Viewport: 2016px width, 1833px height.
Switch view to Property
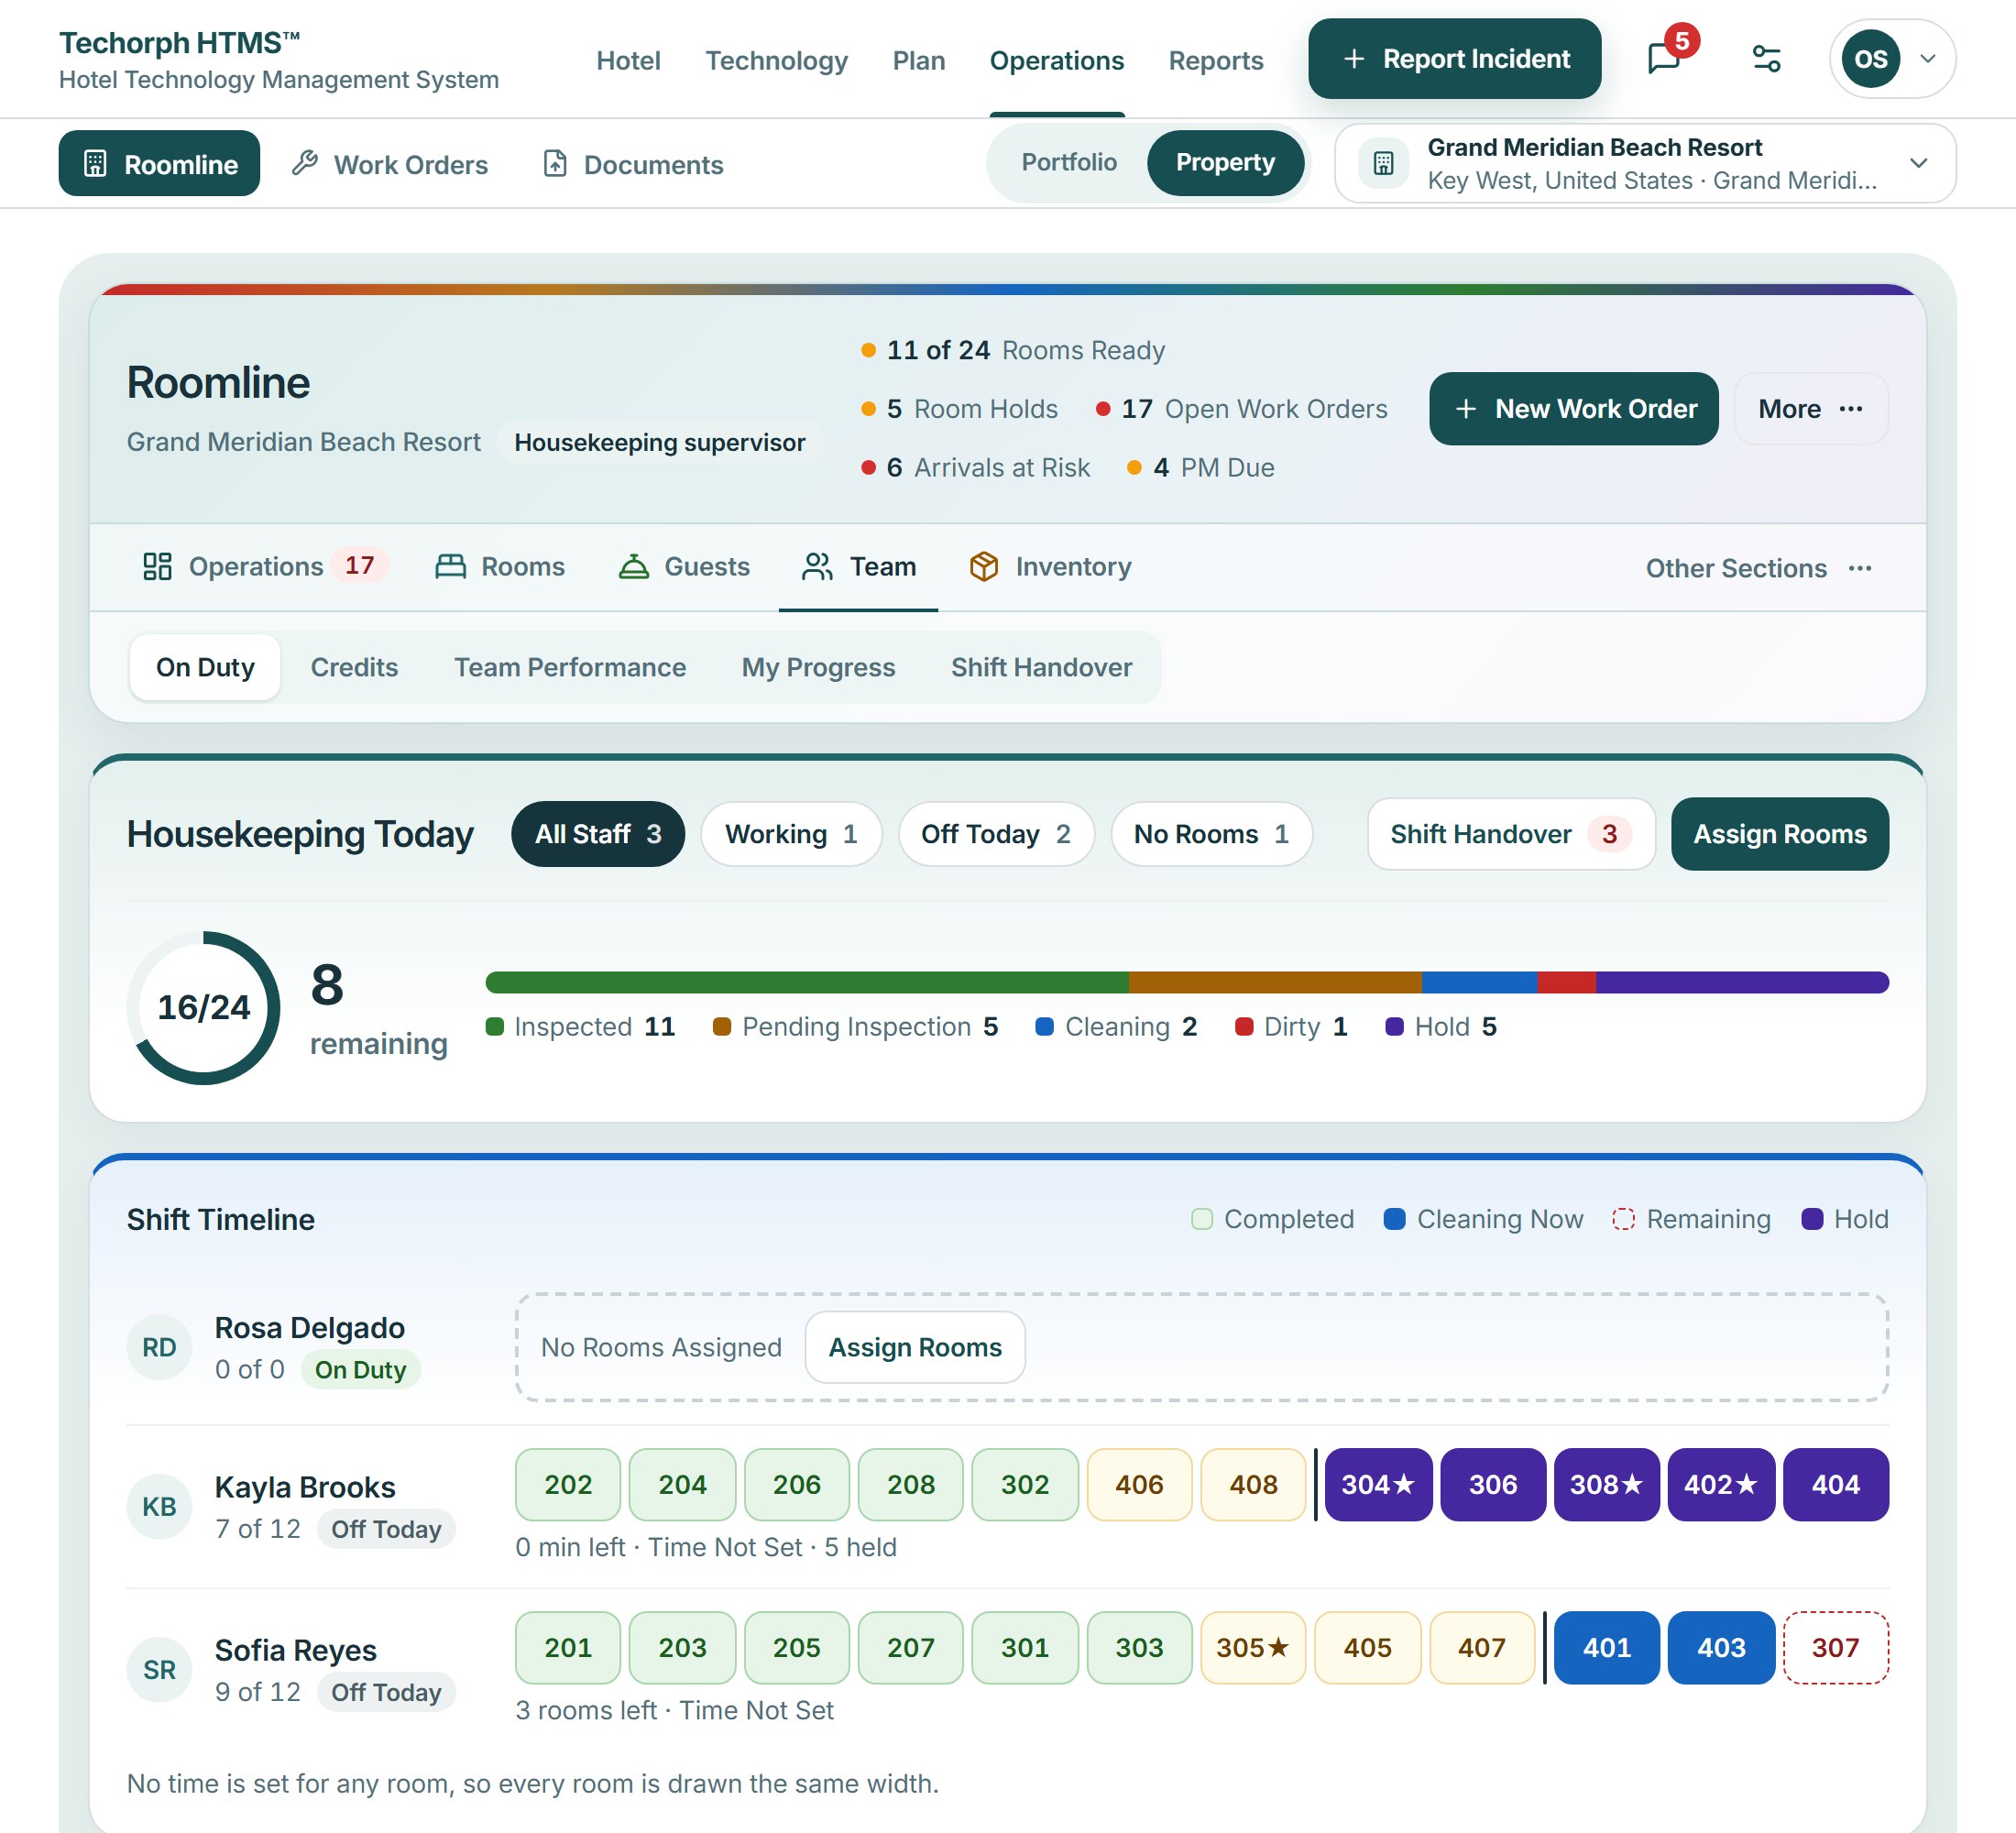1225,162
